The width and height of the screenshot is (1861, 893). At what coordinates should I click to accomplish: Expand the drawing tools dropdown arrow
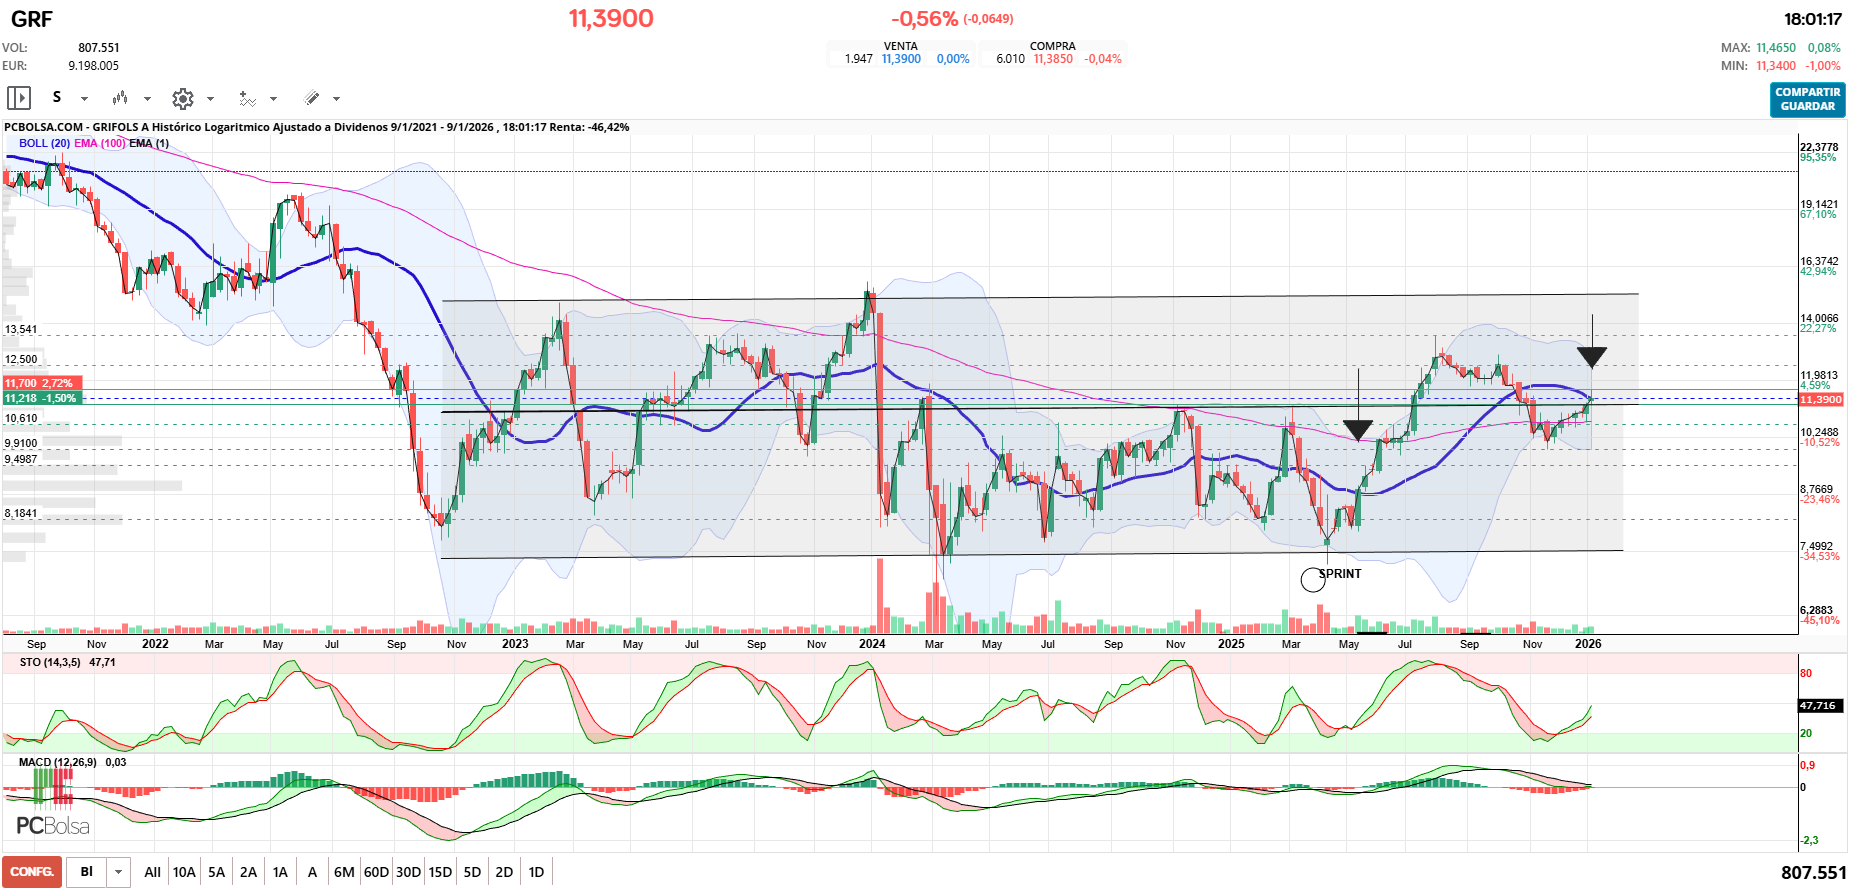[336, 99]
